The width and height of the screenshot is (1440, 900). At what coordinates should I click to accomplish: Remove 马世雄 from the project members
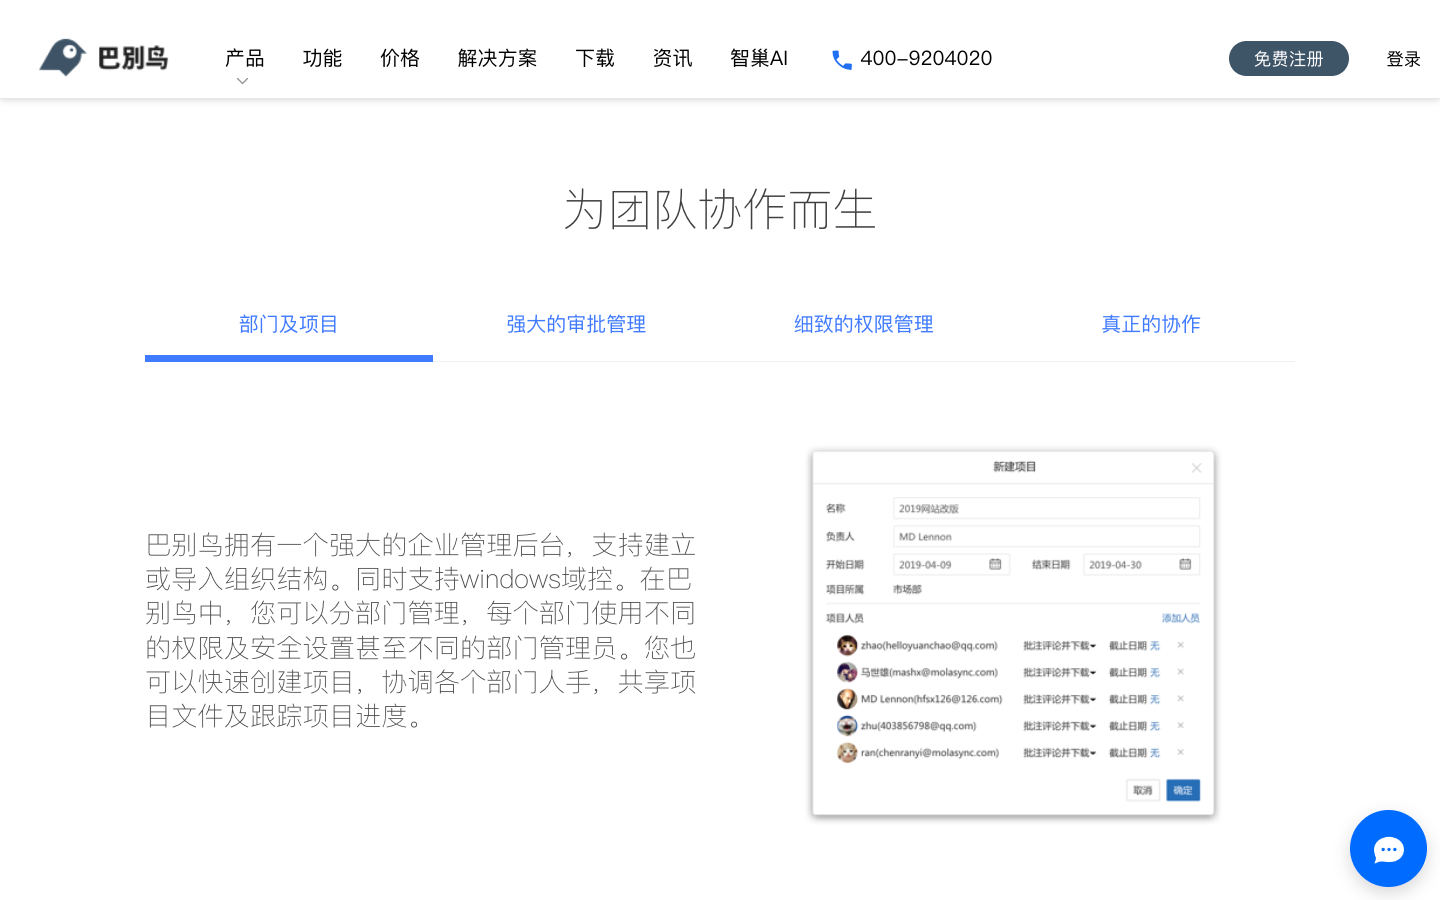(x=1180, y=672)
